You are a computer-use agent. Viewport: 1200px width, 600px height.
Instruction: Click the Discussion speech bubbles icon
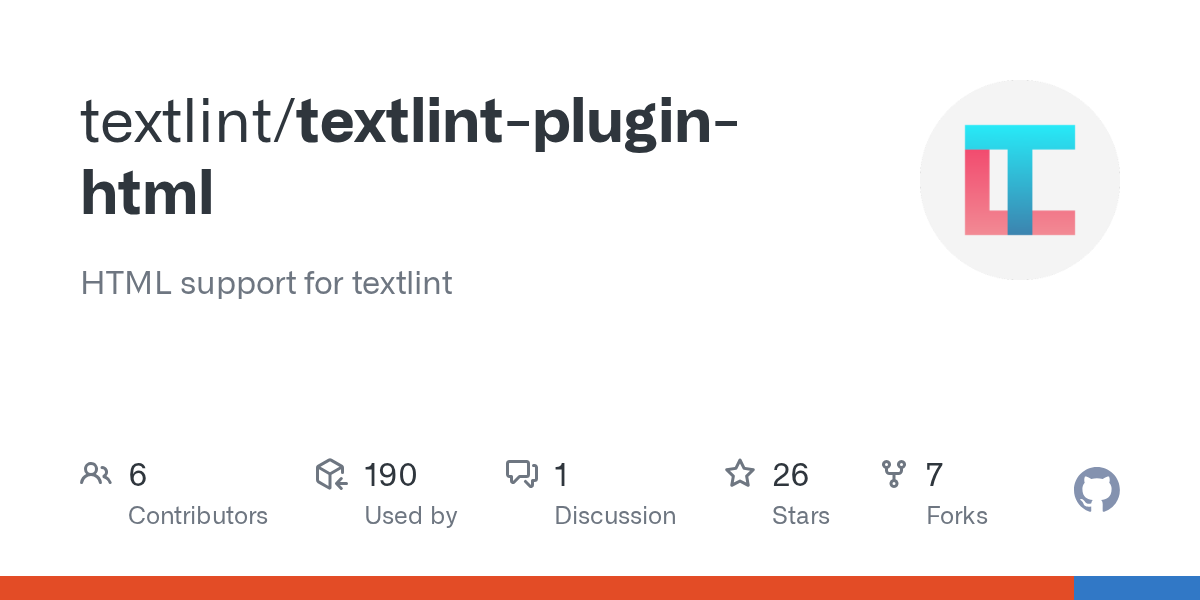pos(522,474)
